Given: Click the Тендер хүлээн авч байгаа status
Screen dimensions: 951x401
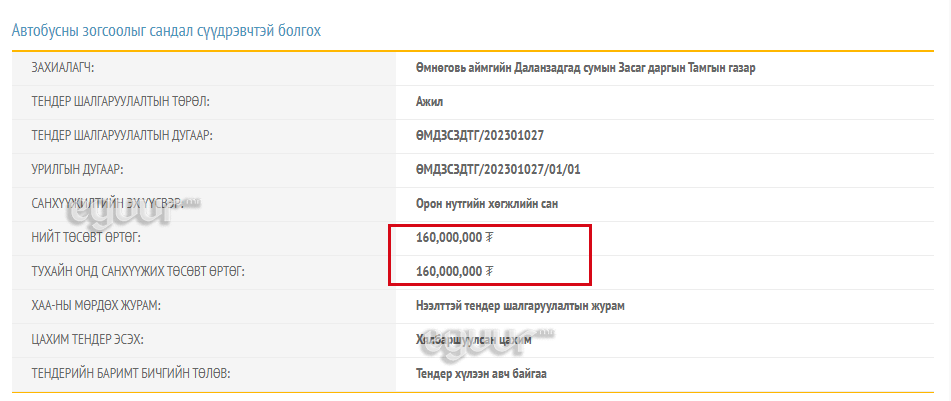Looking at the screenshot, I should point(482,374).
